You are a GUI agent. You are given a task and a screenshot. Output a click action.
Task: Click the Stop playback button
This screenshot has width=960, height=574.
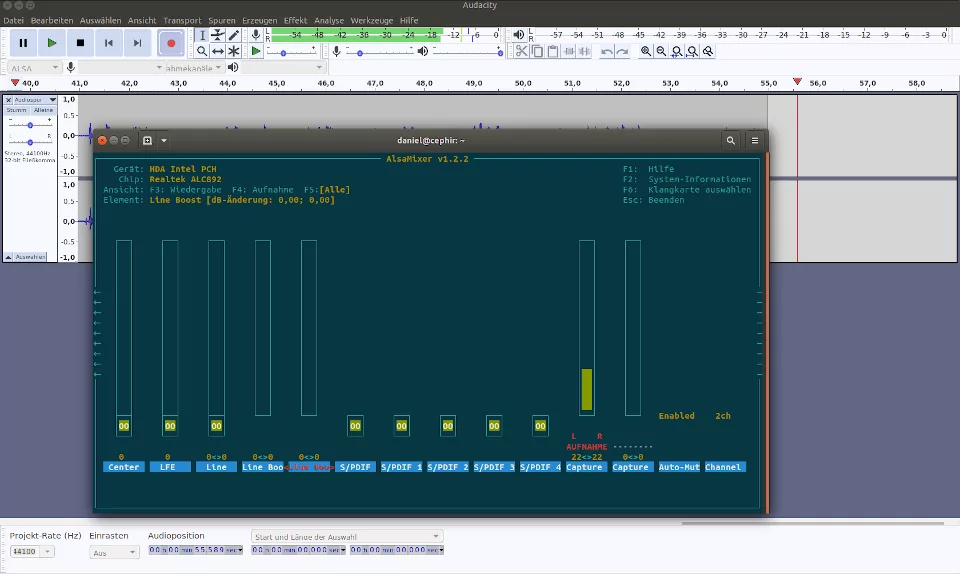coord(80,43)
